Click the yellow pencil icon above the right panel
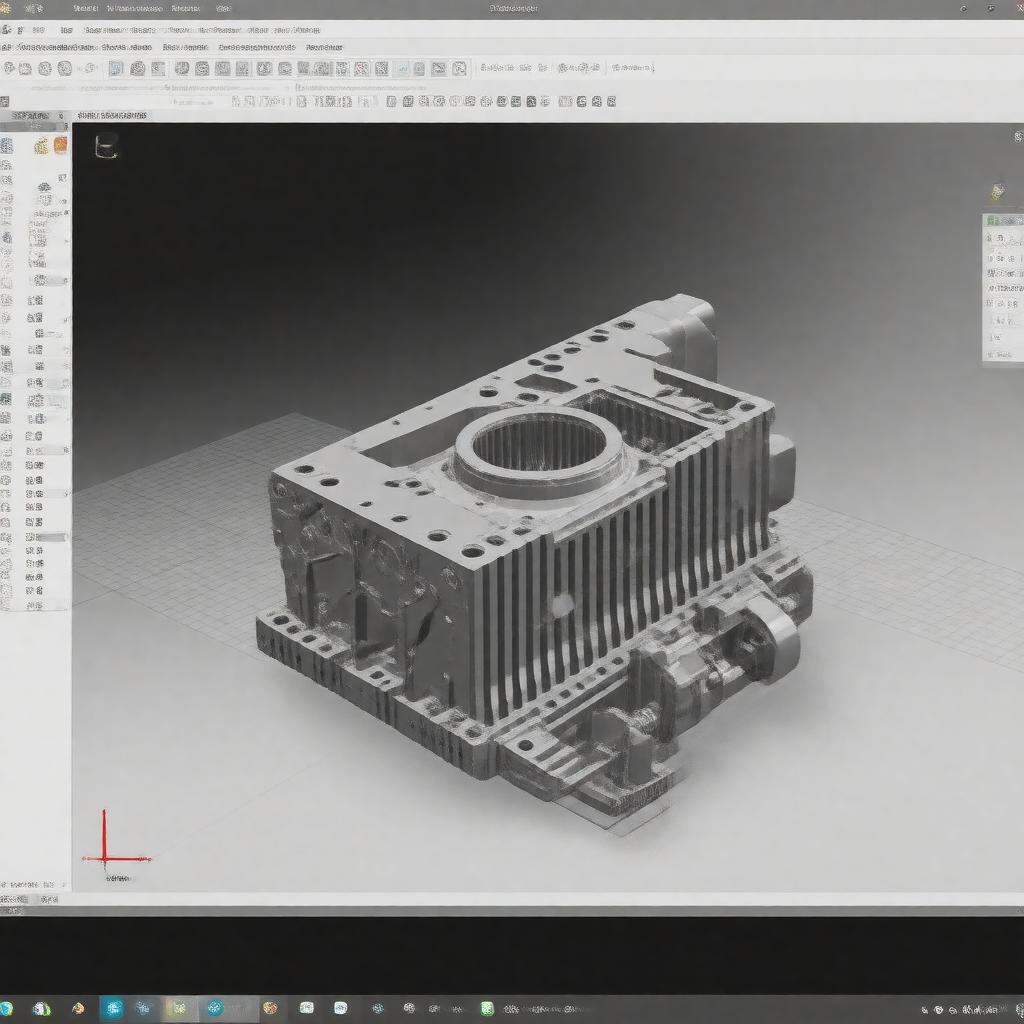 point(996,192)
